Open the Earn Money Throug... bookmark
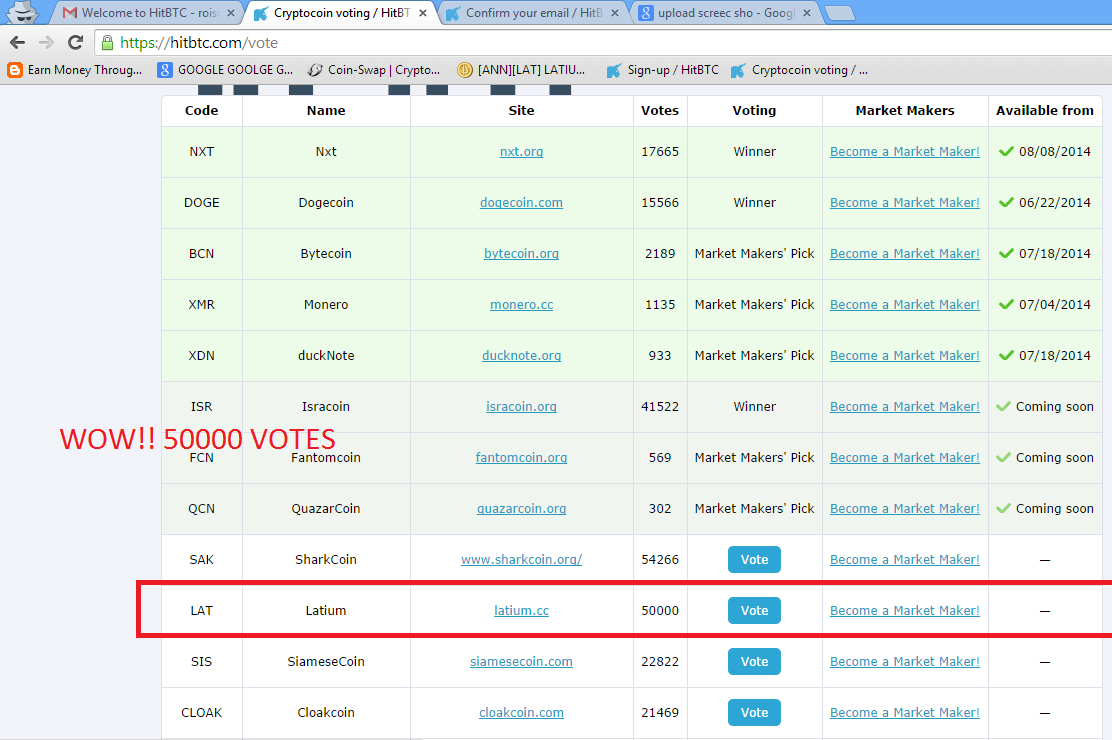The height and width of the screenshot is (740, 1112). (74, 70)
